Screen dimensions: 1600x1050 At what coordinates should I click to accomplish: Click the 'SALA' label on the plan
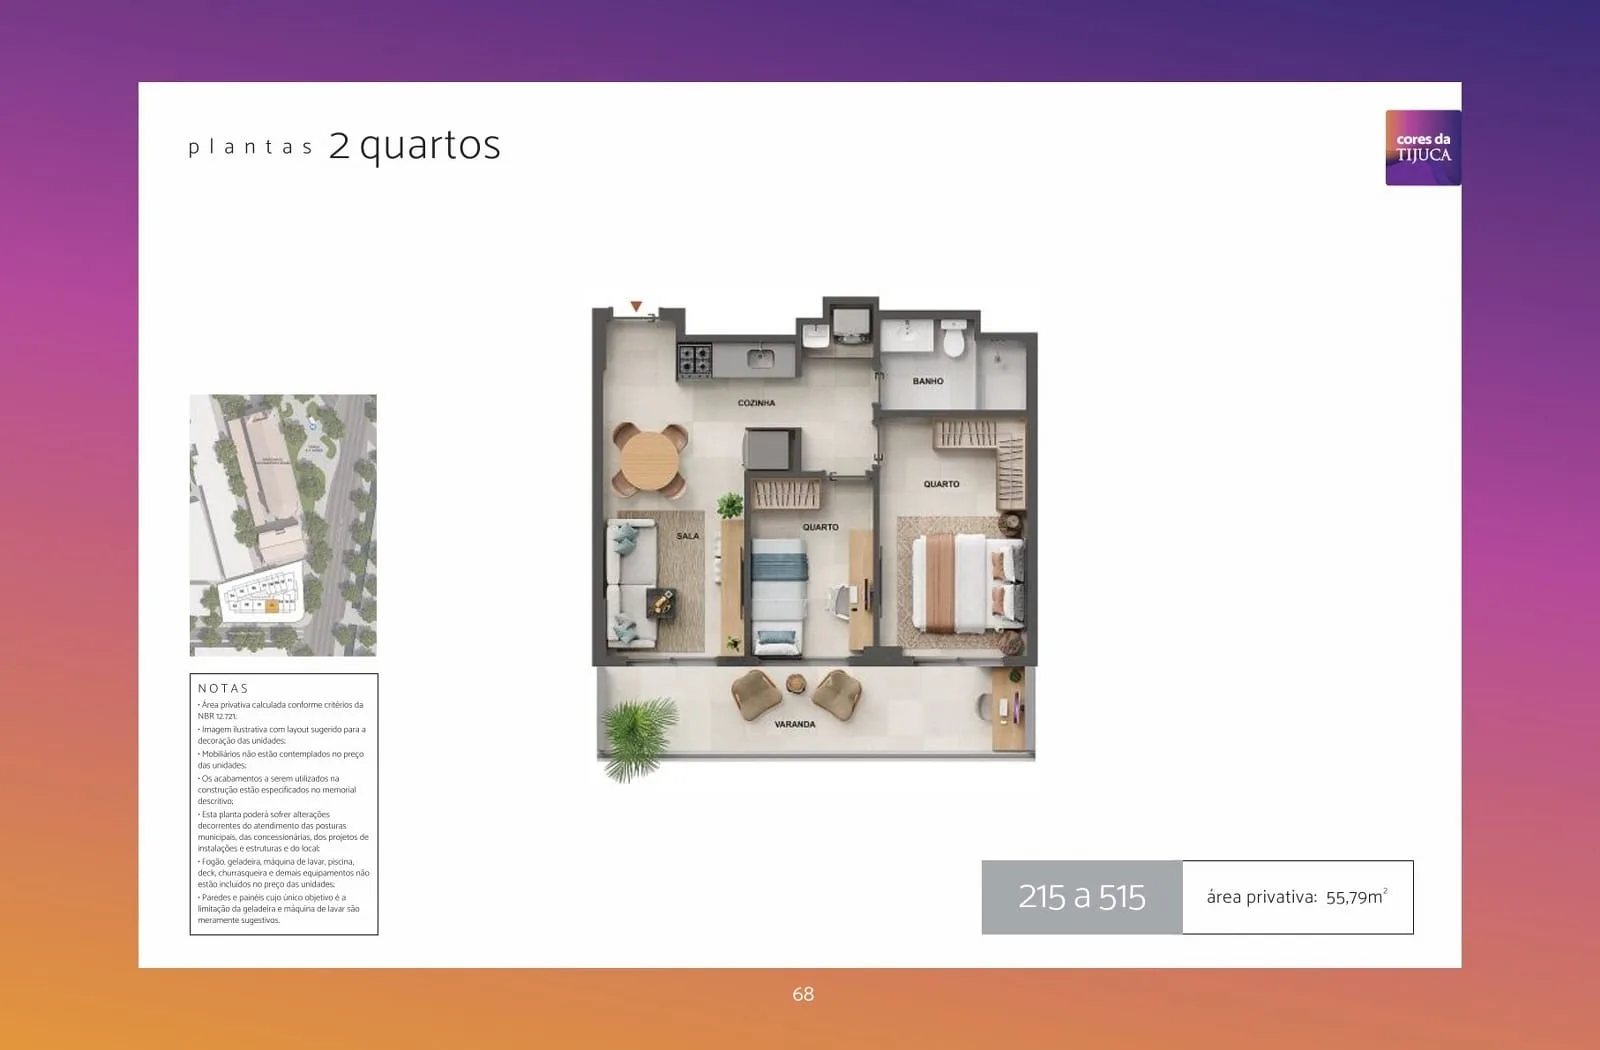point(688,536)
